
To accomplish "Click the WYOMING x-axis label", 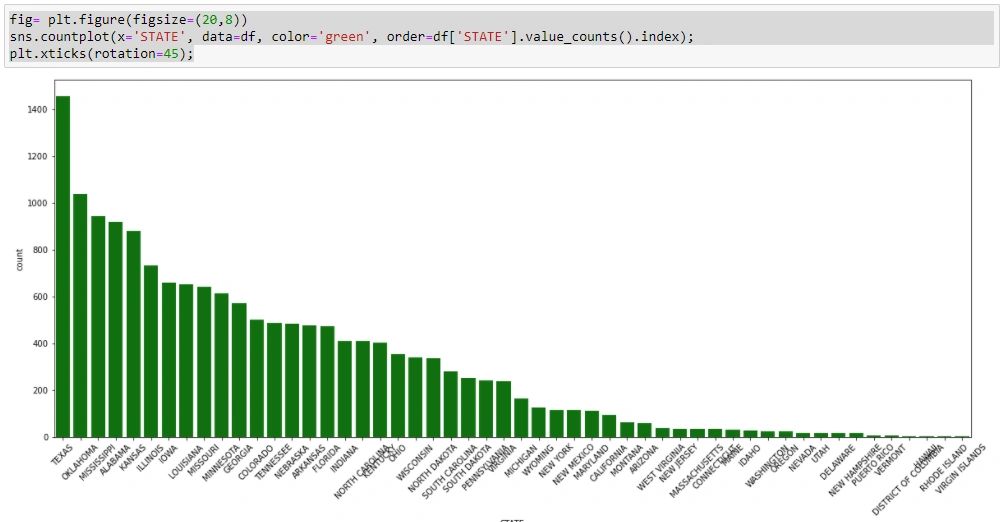I will pyautogui.click(x=538, y=459).
